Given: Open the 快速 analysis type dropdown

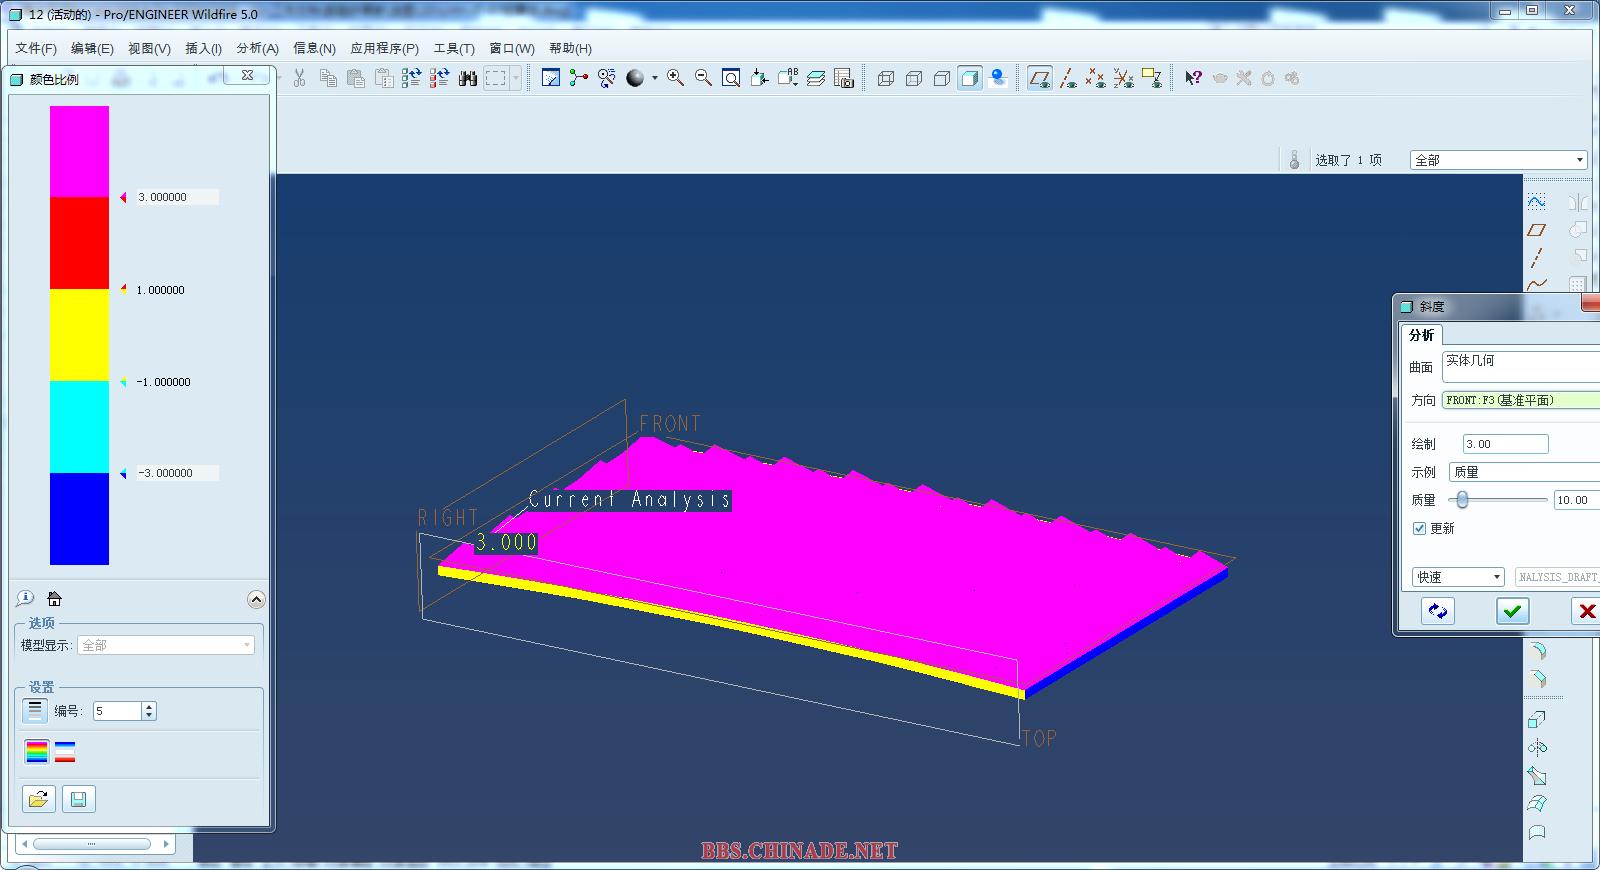Looking at the screenshot, I should coord(1458,577).
